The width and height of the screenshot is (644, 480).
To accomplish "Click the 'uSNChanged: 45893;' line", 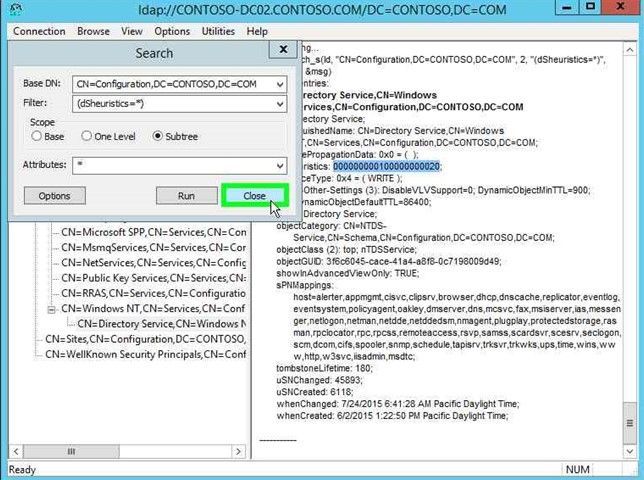I will coord(320,380).
